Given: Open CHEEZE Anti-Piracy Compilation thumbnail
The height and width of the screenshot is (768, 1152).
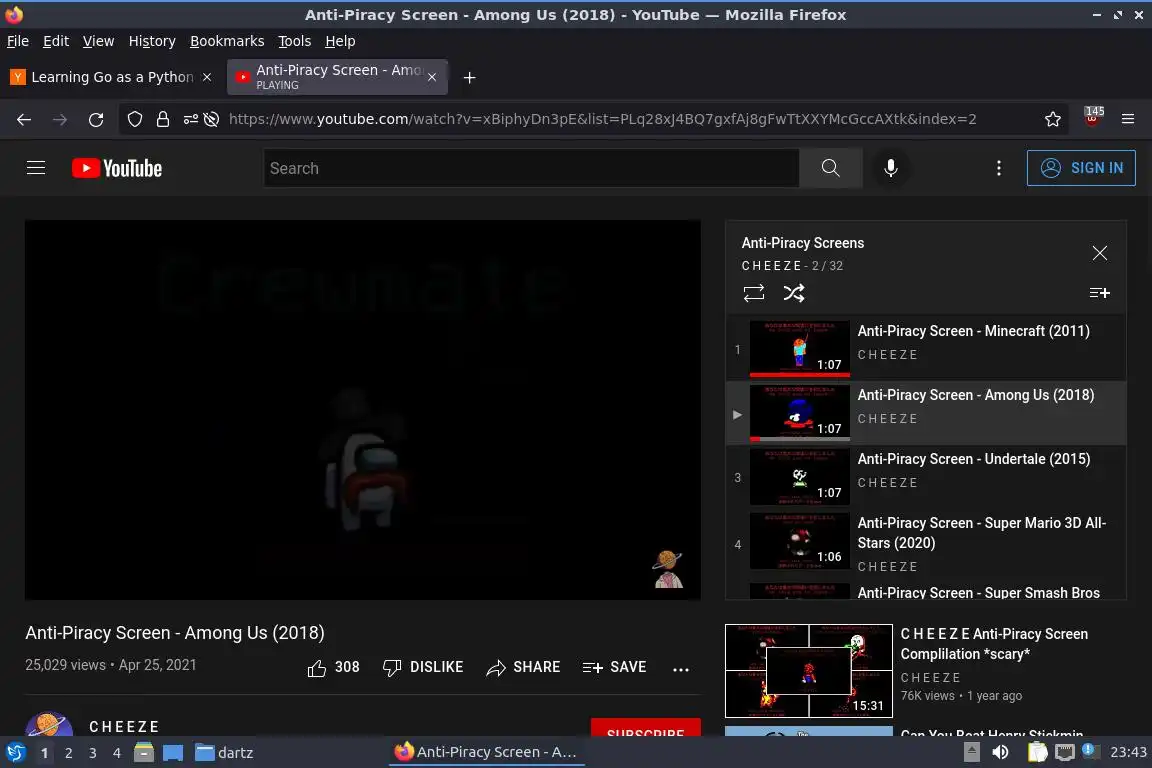Looking at the screenshot, I should [x=808, y=671].
